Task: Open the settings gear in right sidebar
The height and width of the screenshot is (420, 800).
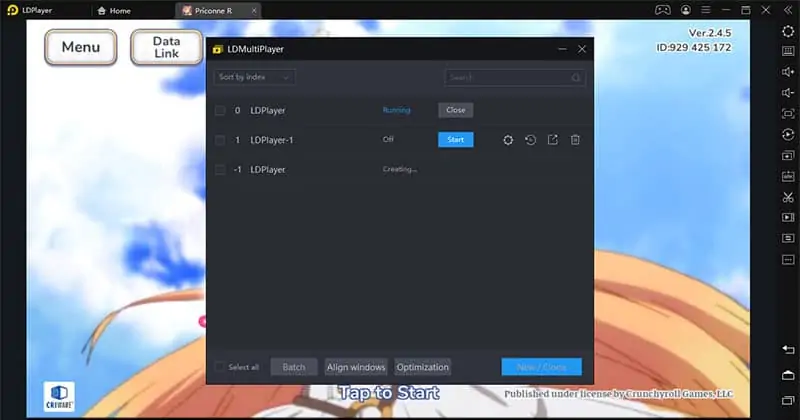Action: pos(788,31)
